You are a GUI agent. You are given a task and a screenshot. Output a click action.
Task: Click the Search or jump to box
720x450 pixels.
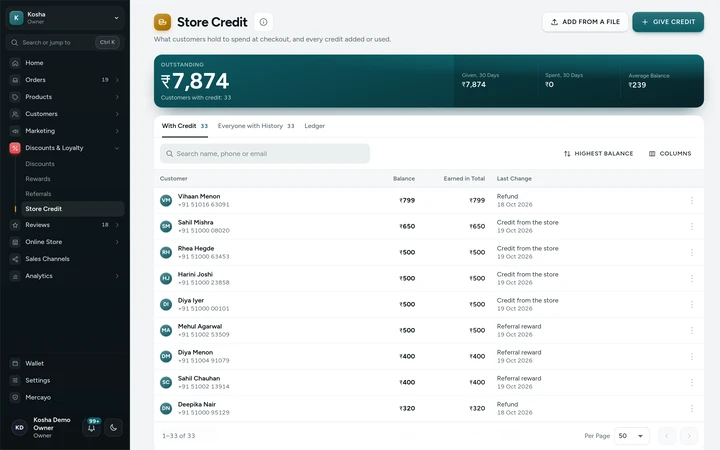pos(65,42)
